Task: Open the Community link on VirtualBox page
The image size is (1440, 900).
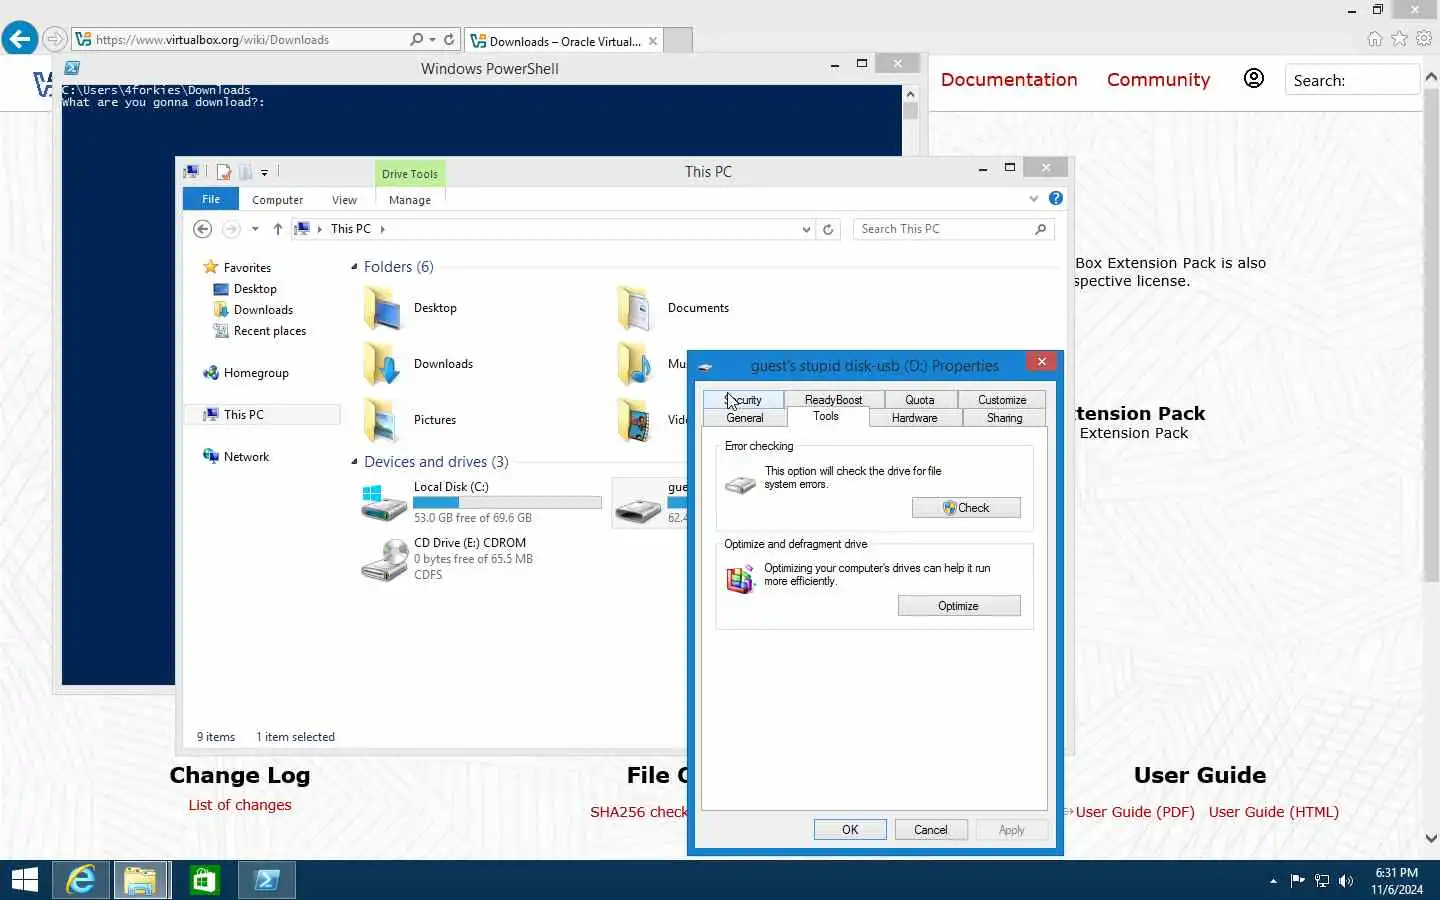Action: click(x=1158, y=80)
